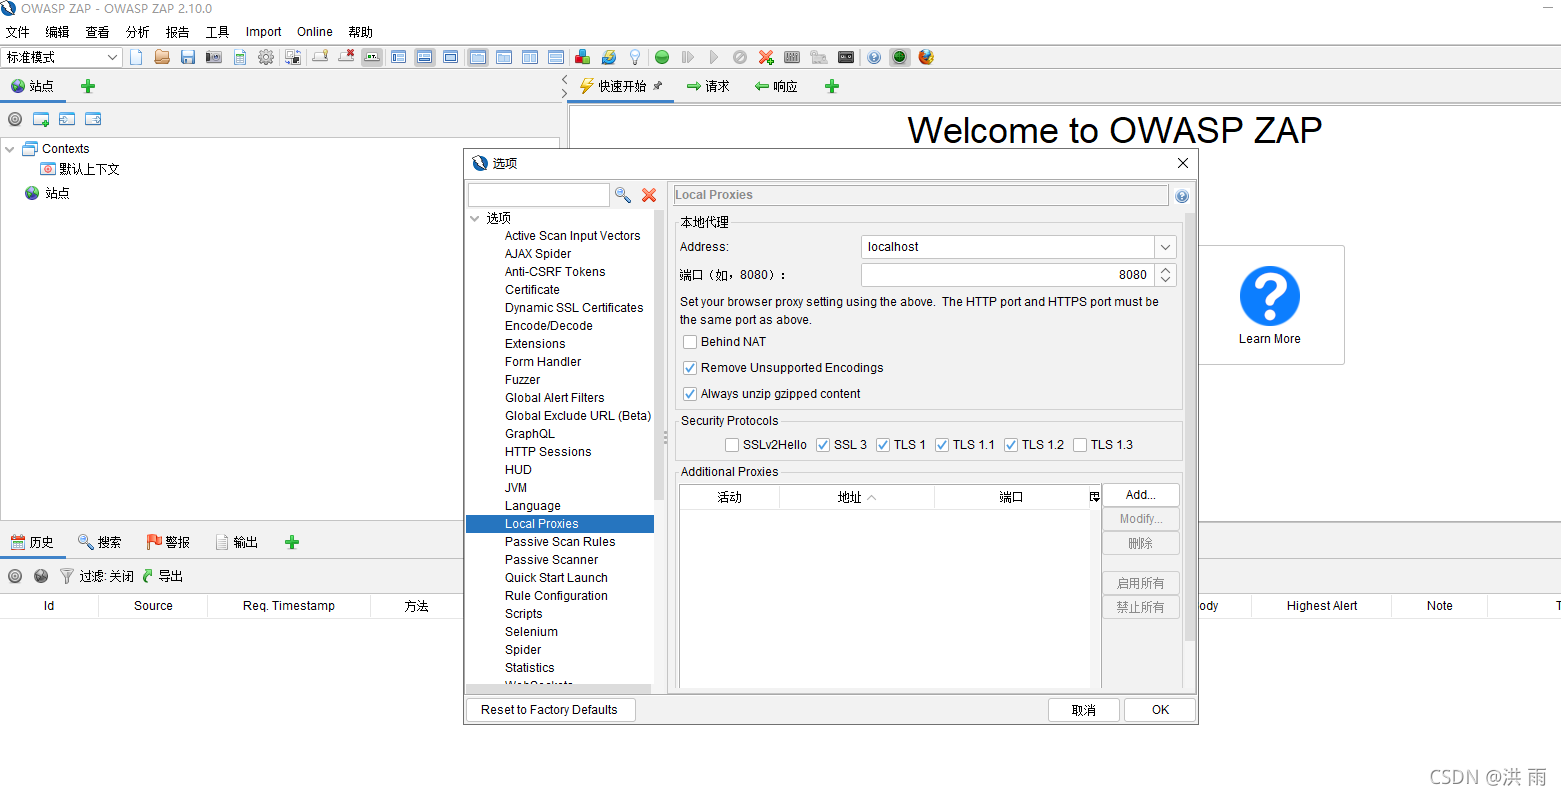Click the green HUD radar icon in toolbar
Image resolution: width=1561 pixels, height=795 pixels.
(x=900, y=57)
